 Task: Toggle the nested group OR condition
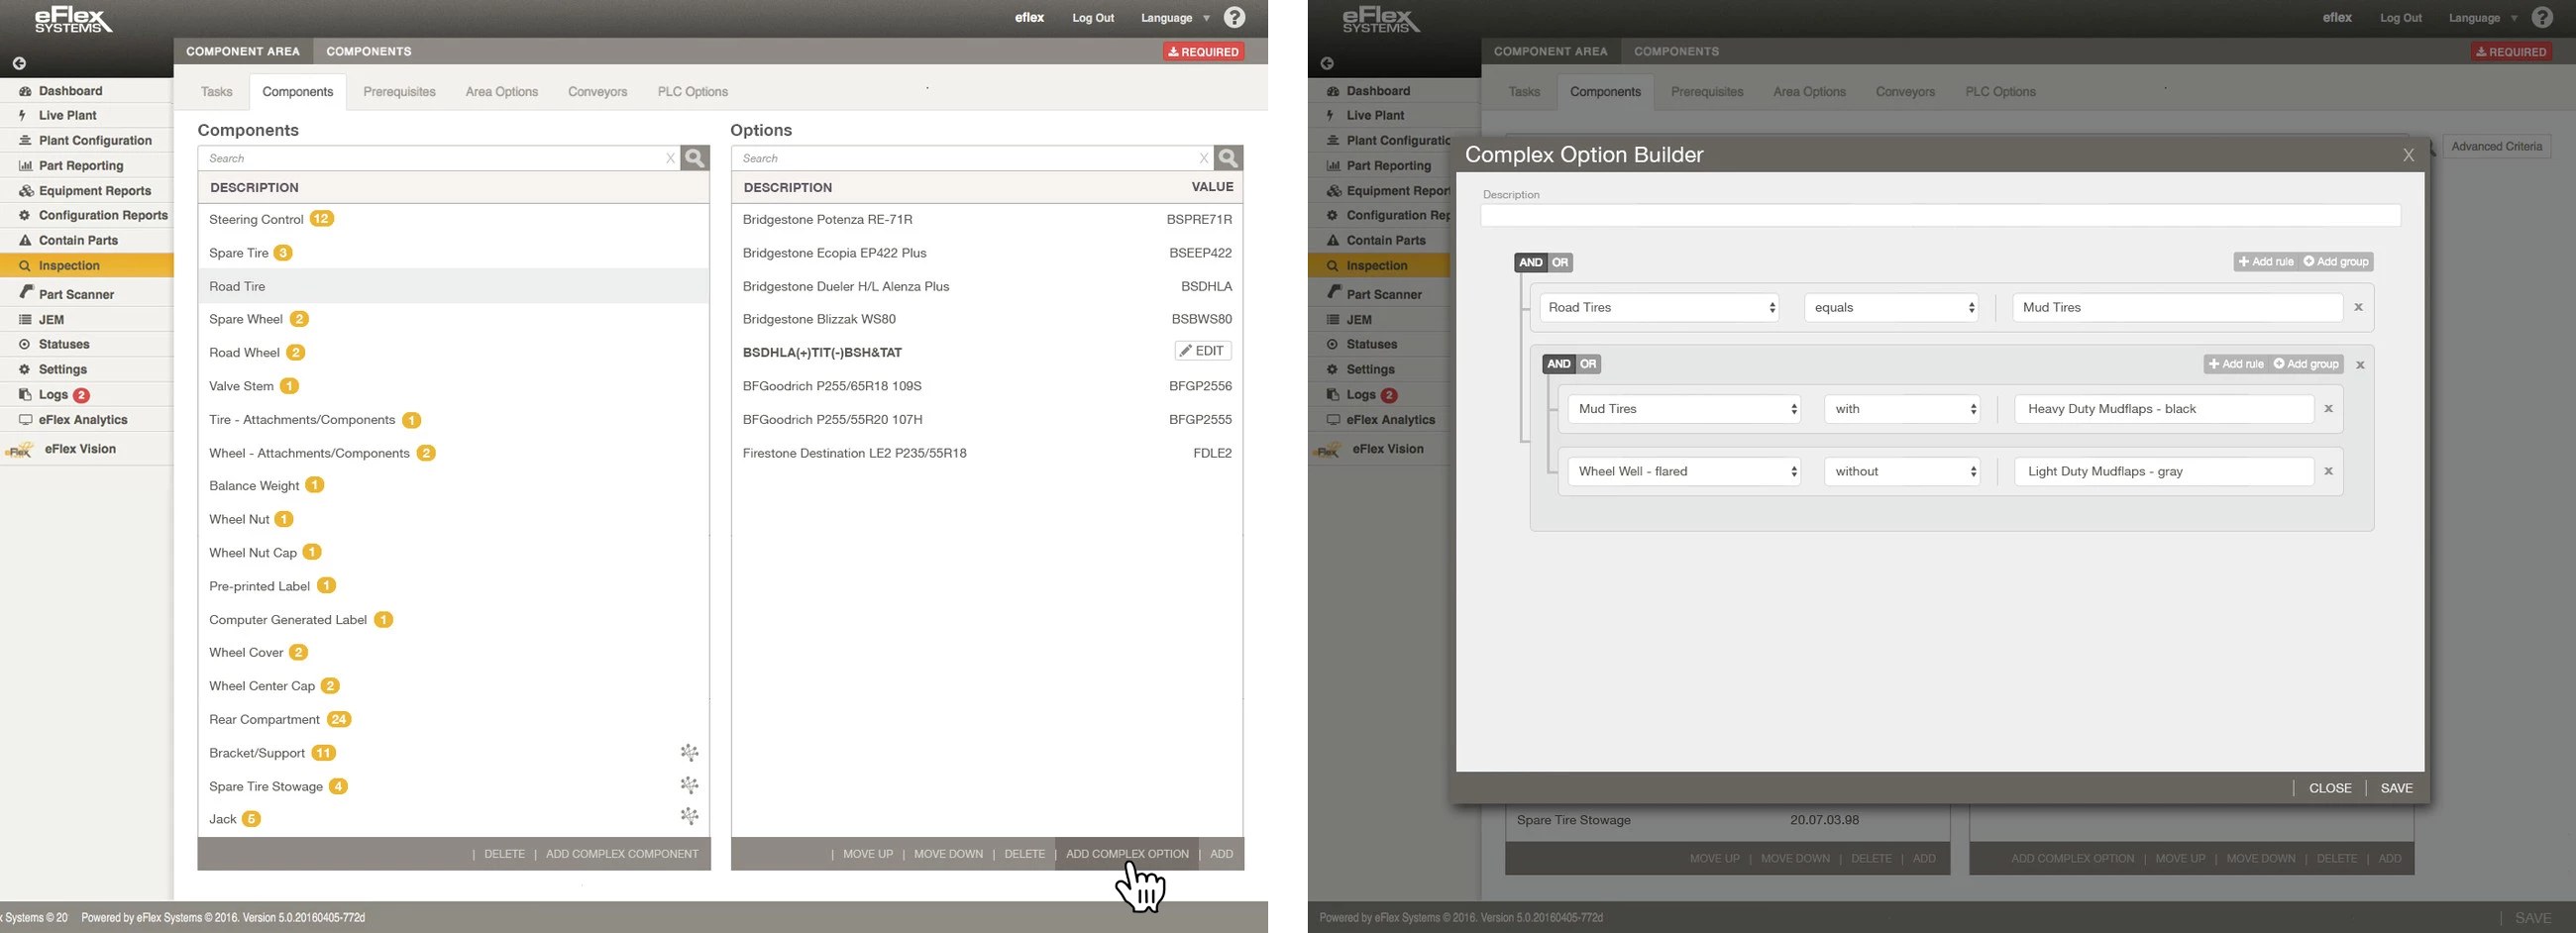[x=1588, y=364]
